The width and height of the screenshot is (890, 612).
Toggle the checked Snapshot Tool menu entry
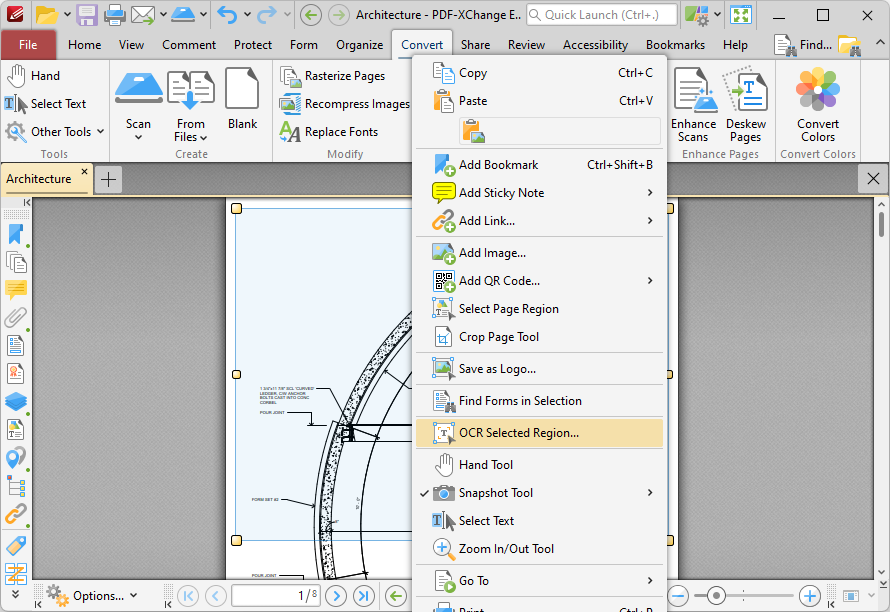click(539, 493)
